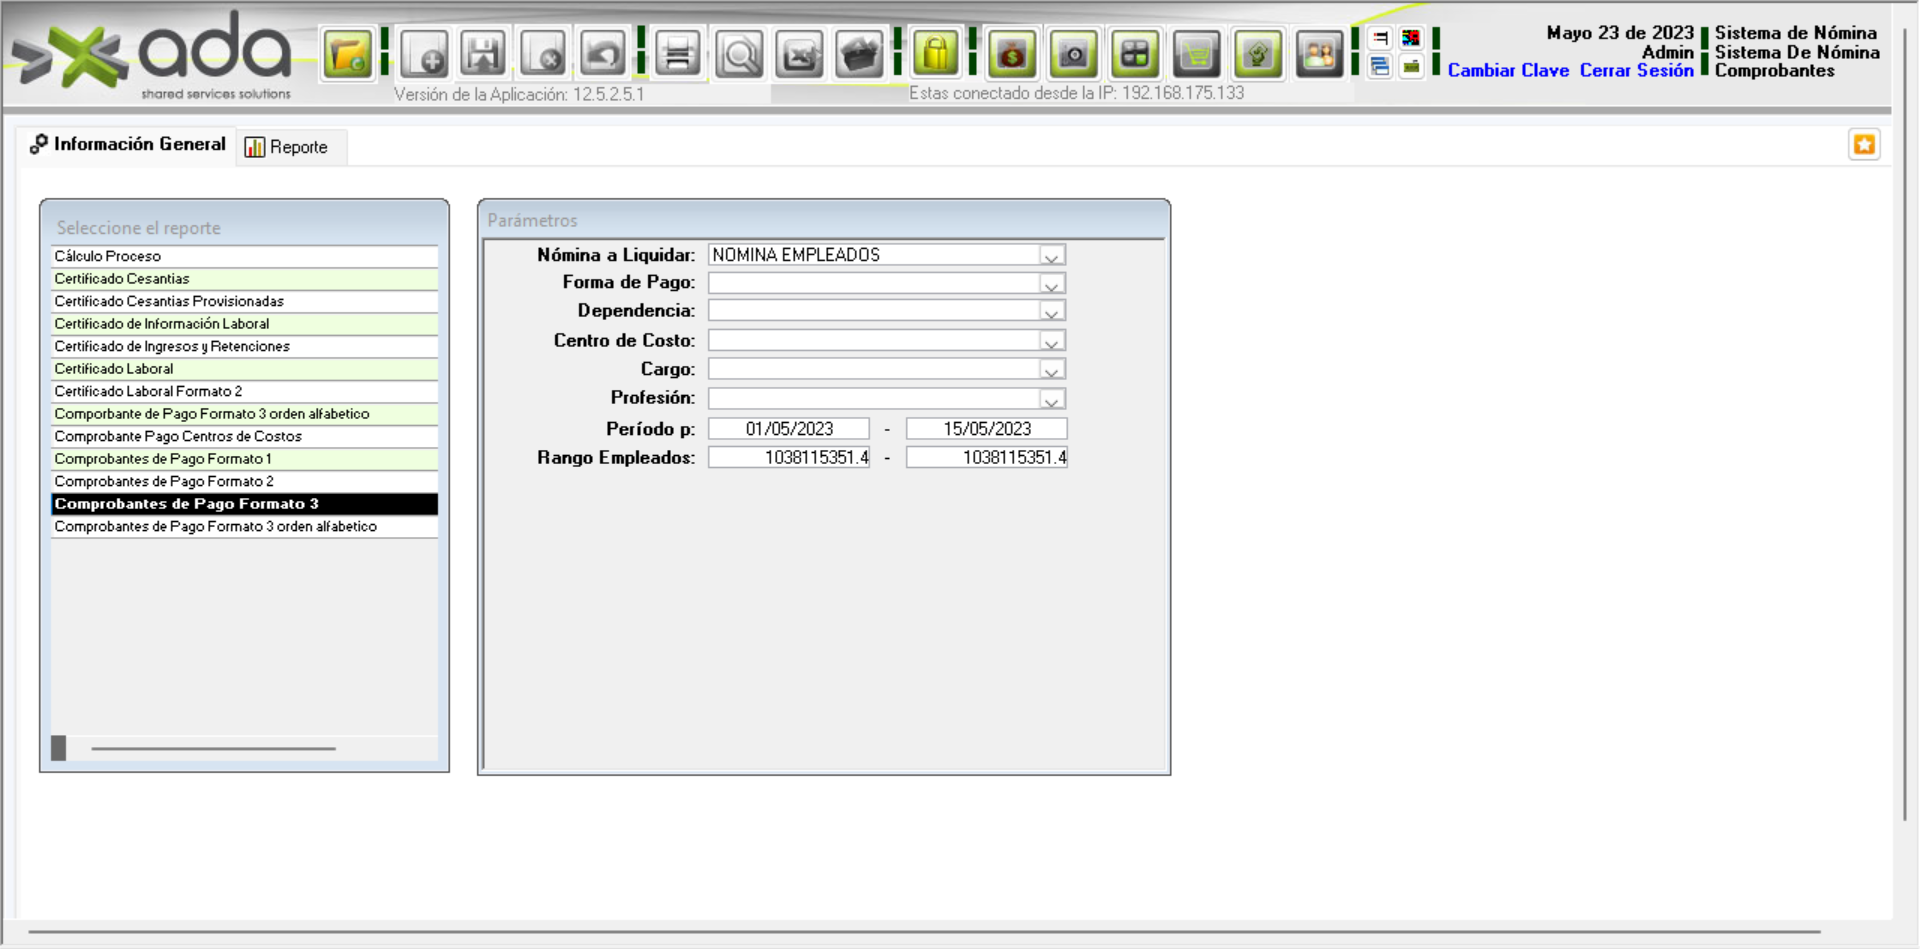The width and height of the screenshot is (1920, 949).
Task: Expand the Forma de Pago dropdown
Action: (1051, 284)
